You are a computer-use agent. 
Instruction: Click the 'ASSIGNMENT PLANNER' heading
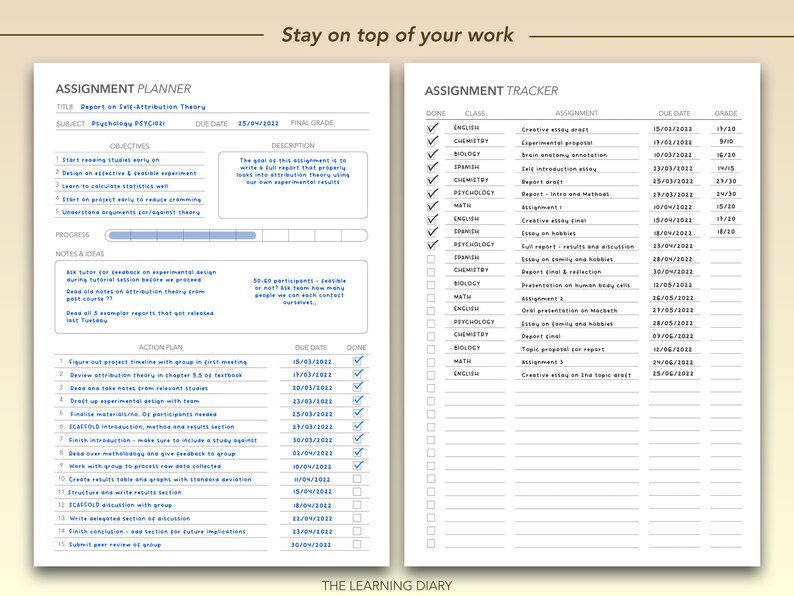click(x=123, y=89)
